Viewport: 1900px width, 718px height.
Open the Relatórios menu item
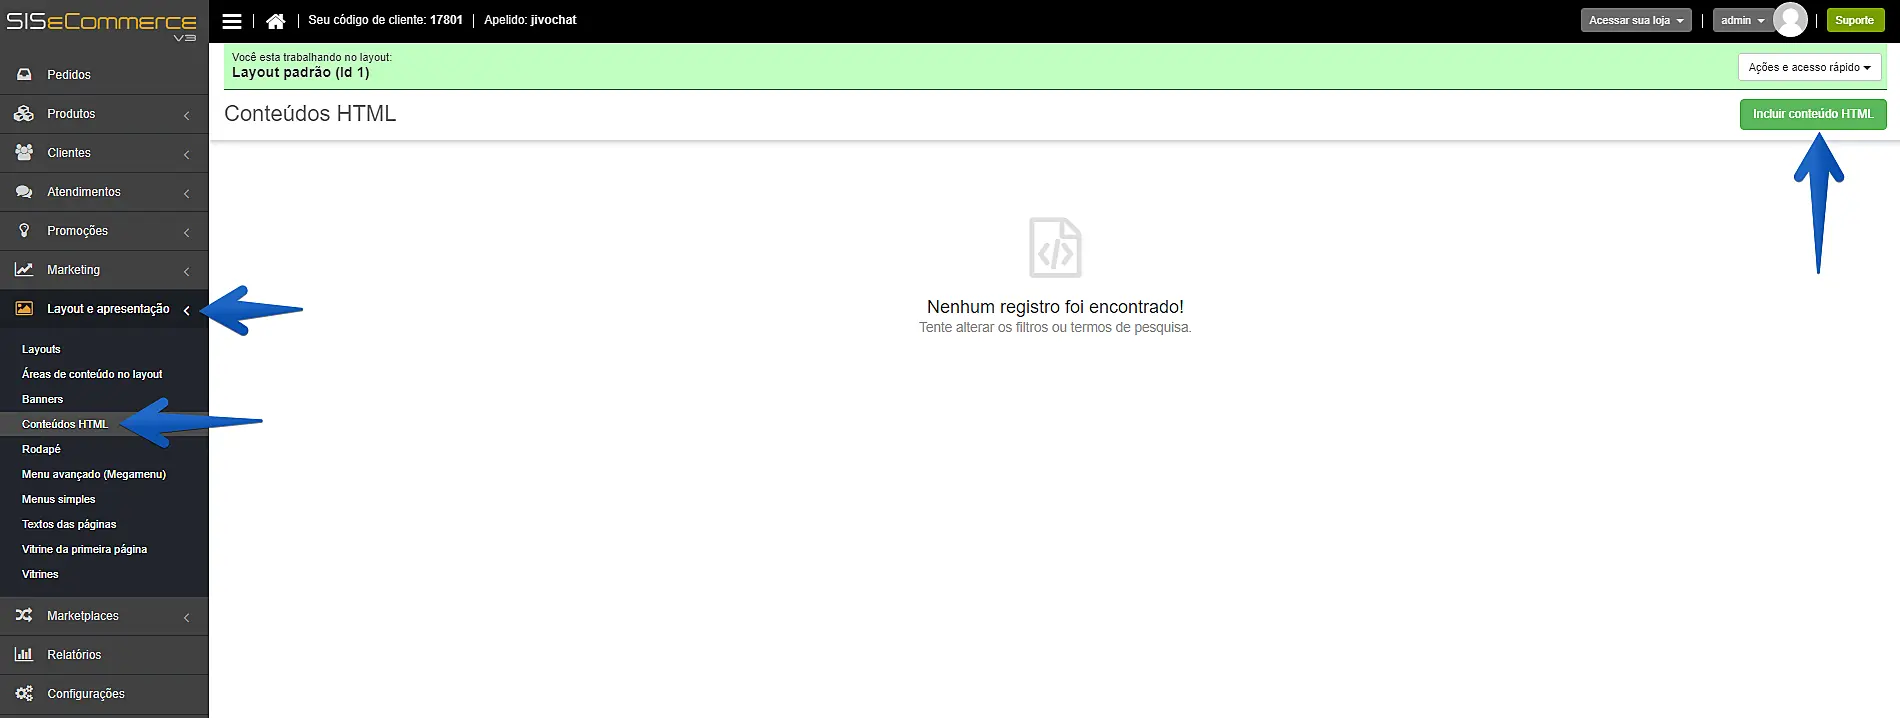(104, 655)
